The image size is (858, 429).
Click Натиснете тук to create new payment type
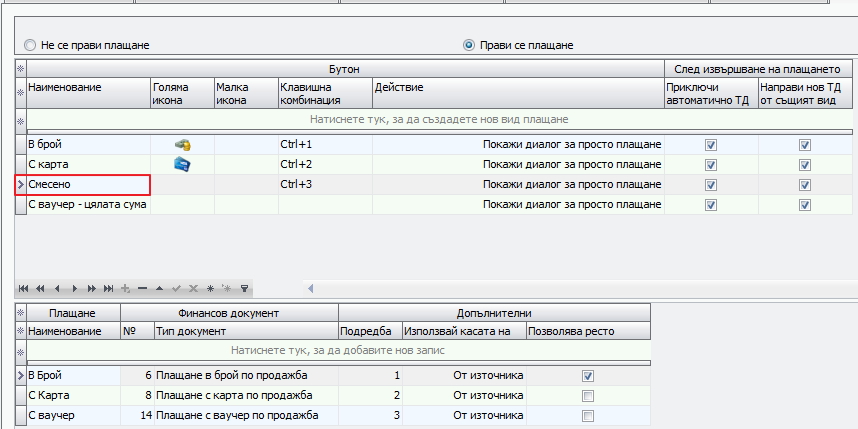pos(439,119)
